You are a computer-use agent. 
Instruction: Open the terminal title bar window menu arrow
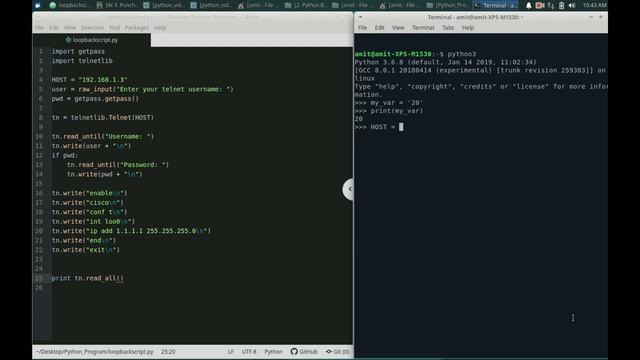click(360, 17)
